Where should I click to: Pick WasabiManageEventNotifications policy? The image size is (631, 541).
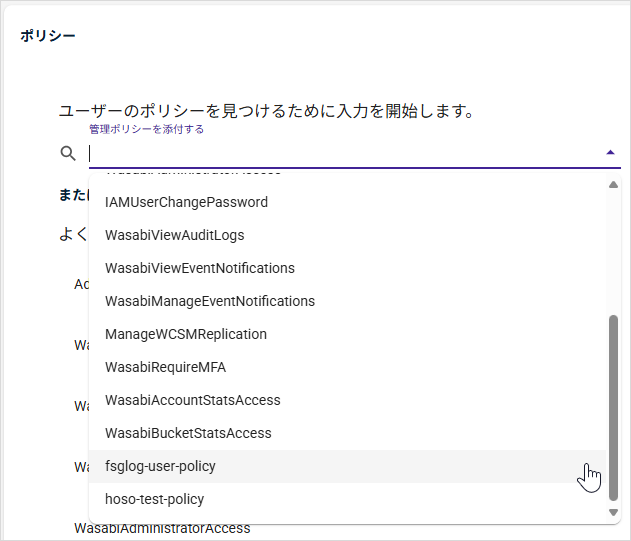click(x=209, y=301)
